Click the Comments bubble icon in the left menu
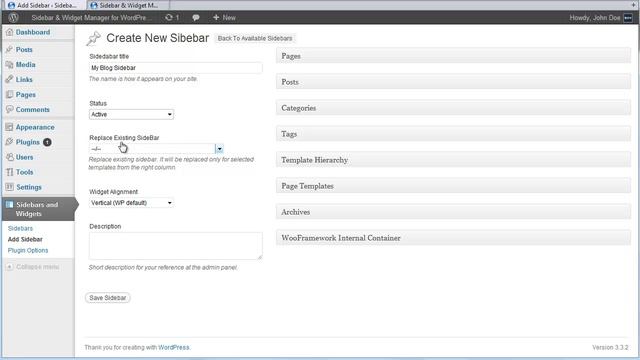Viewport: 640px width, 360px height. tap(9, 109)
